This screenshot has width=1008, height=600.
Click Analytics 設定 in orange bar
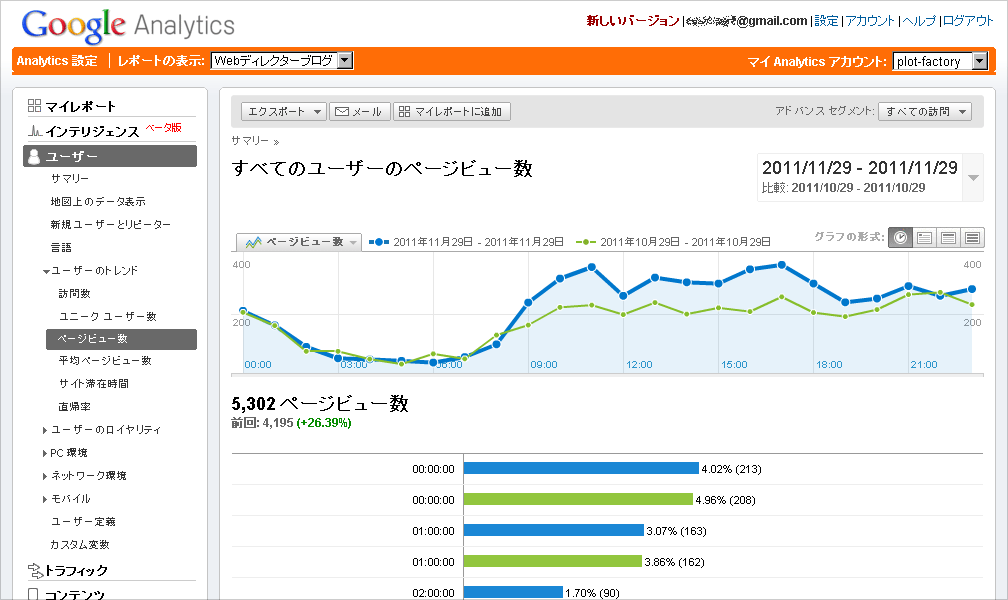[57, 61]
